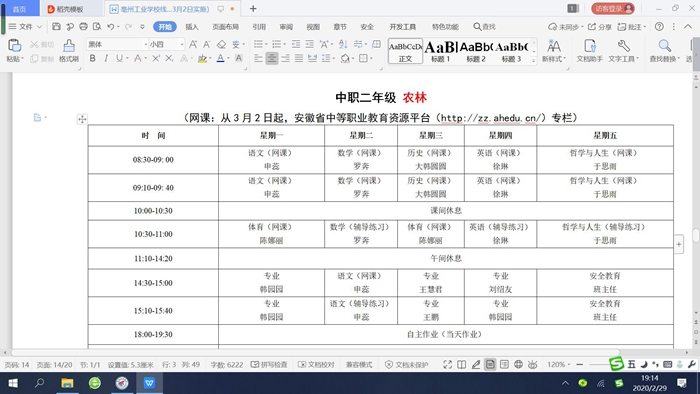This screenshot has height=394, width=700.
Task: Expand the font name dropdown
Action: click(x=146, y=44)
